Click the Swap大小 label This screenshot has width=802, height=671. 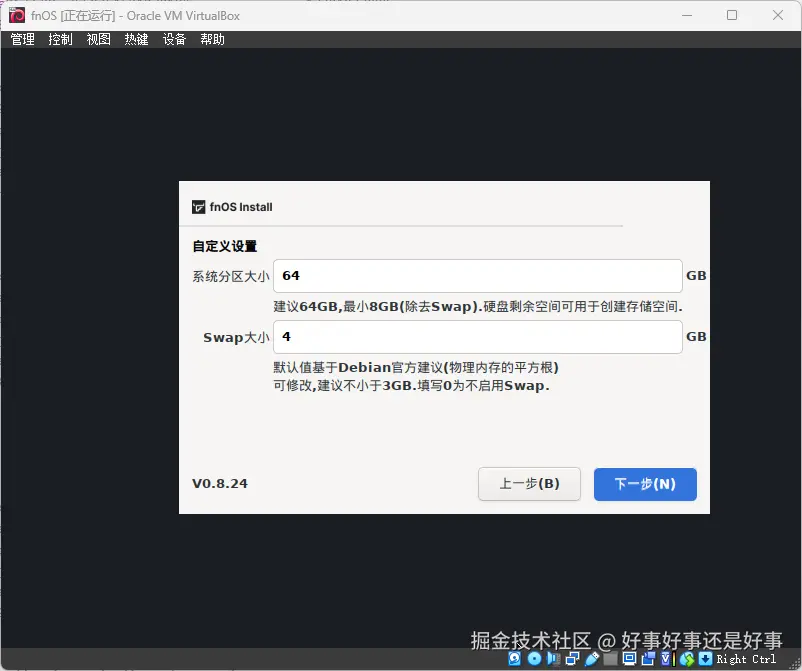click(x=236, y=338)
